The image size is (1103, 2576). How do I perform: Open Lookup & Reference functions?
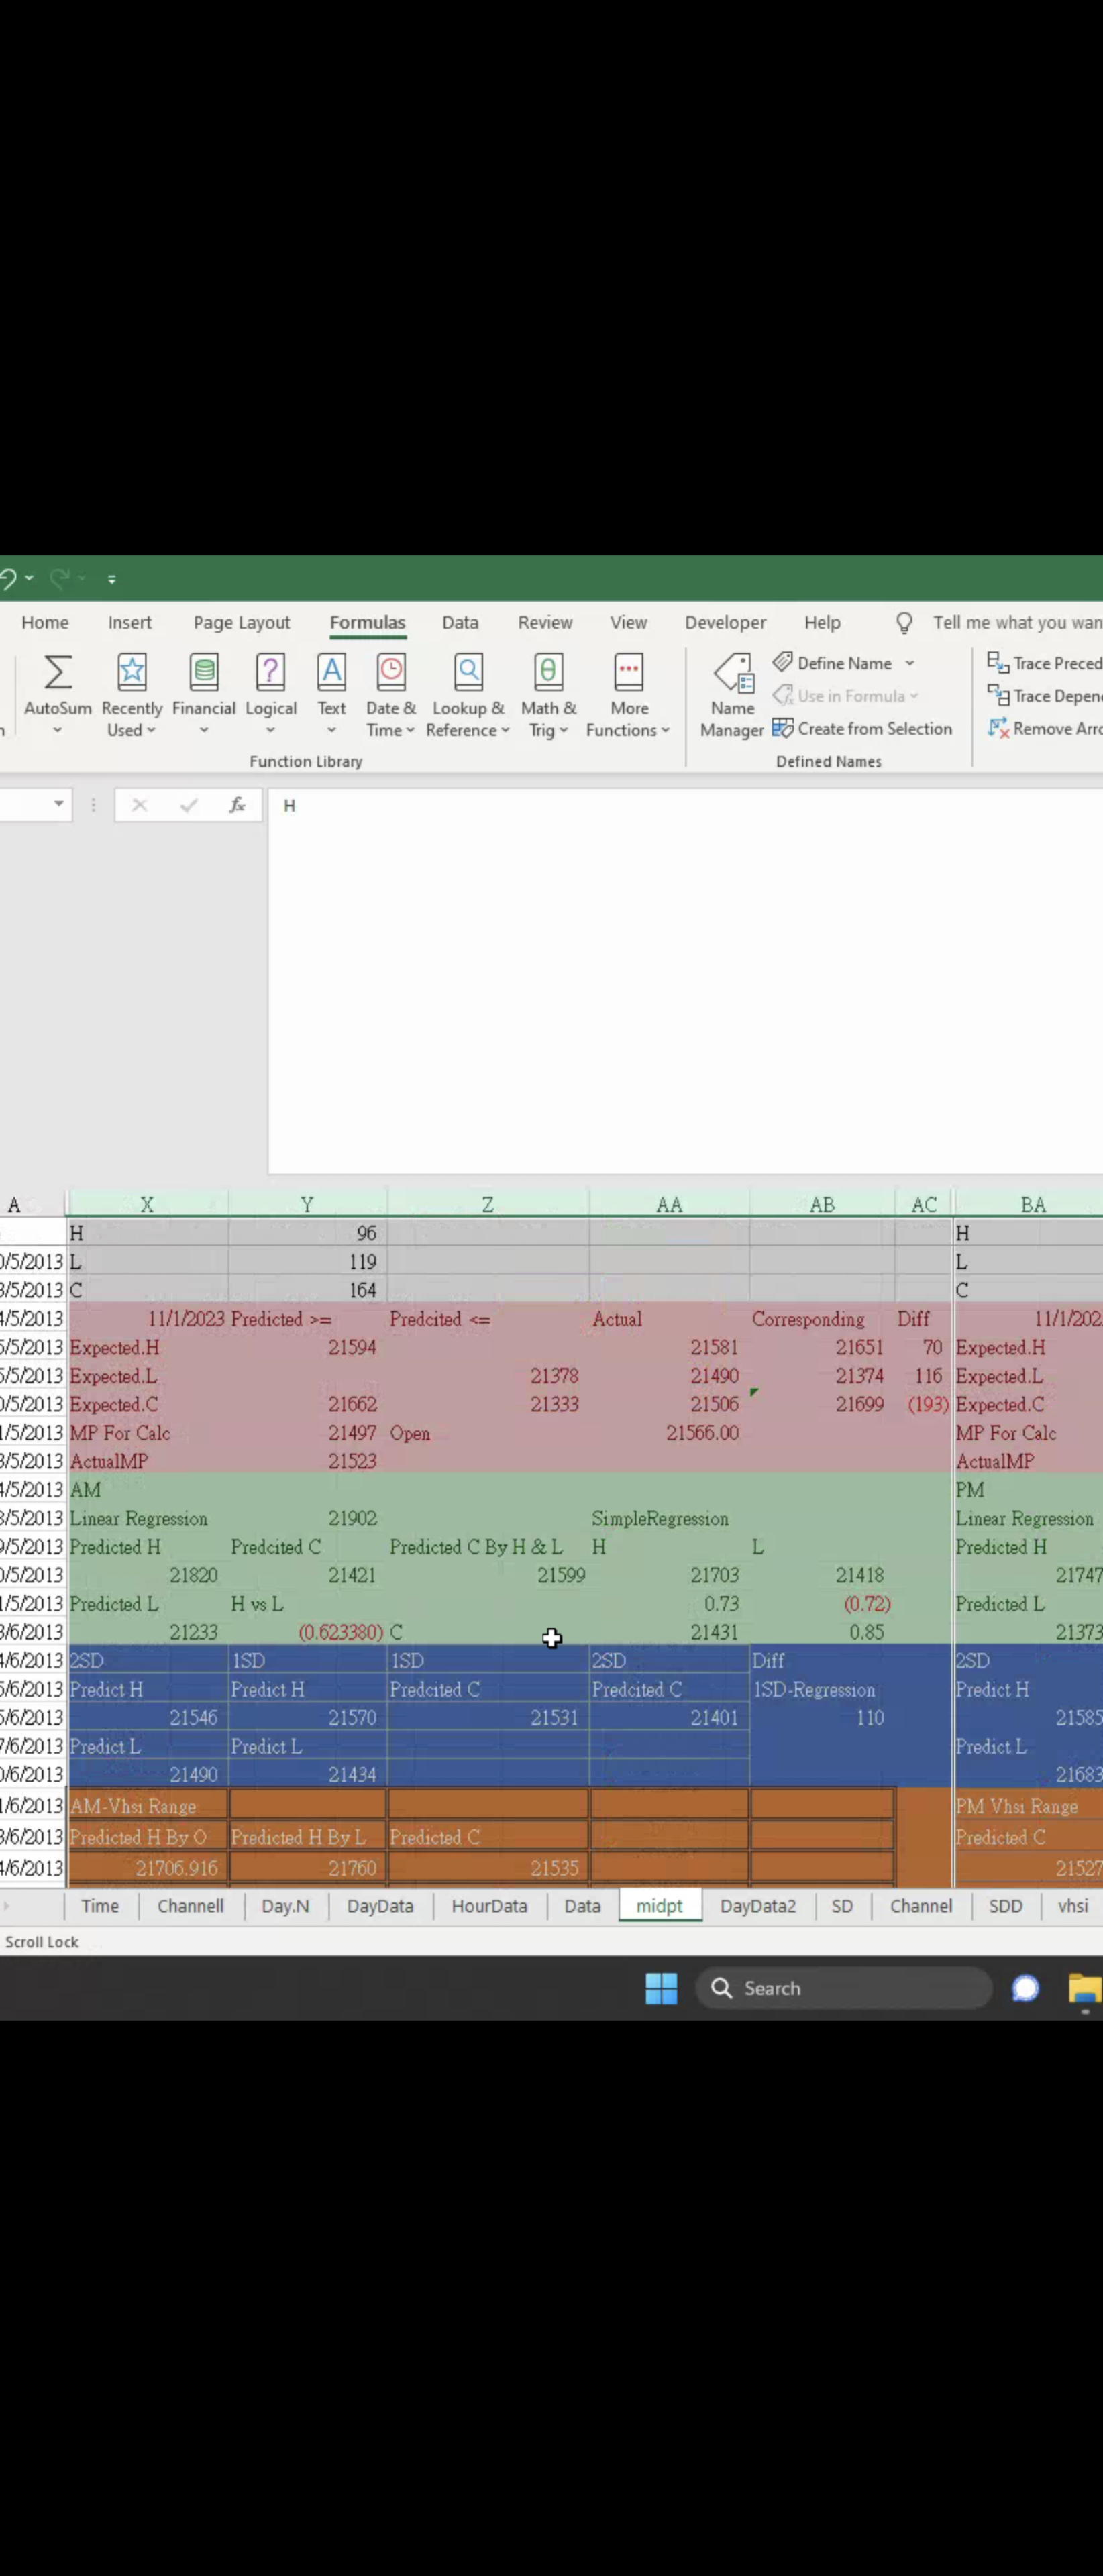tap(468, 696)
